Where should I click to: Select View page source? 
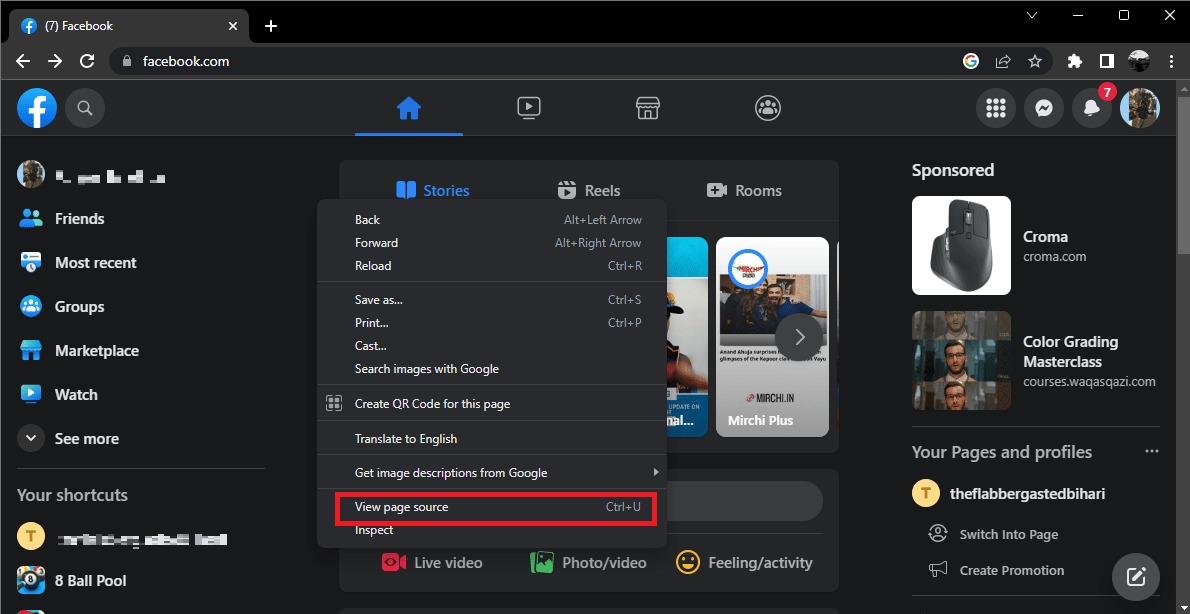click(x=492, y=507)
